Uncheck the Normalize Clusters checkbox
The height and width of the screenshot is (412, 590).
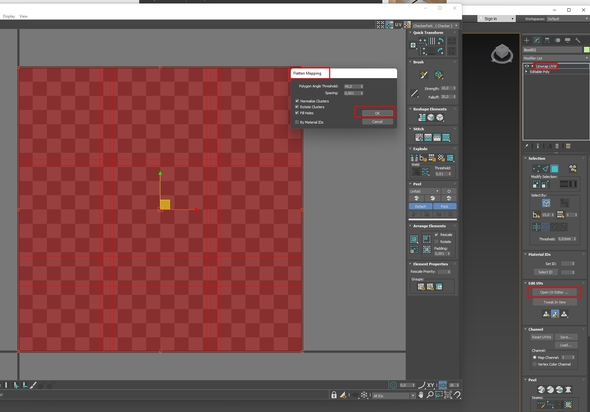297,101
